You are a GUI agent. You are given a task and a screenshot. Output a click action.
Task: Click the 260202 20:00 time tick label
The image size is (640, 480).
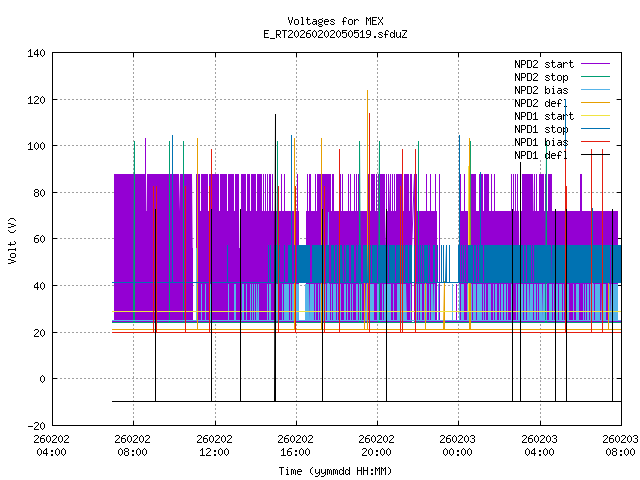point(376,444)
